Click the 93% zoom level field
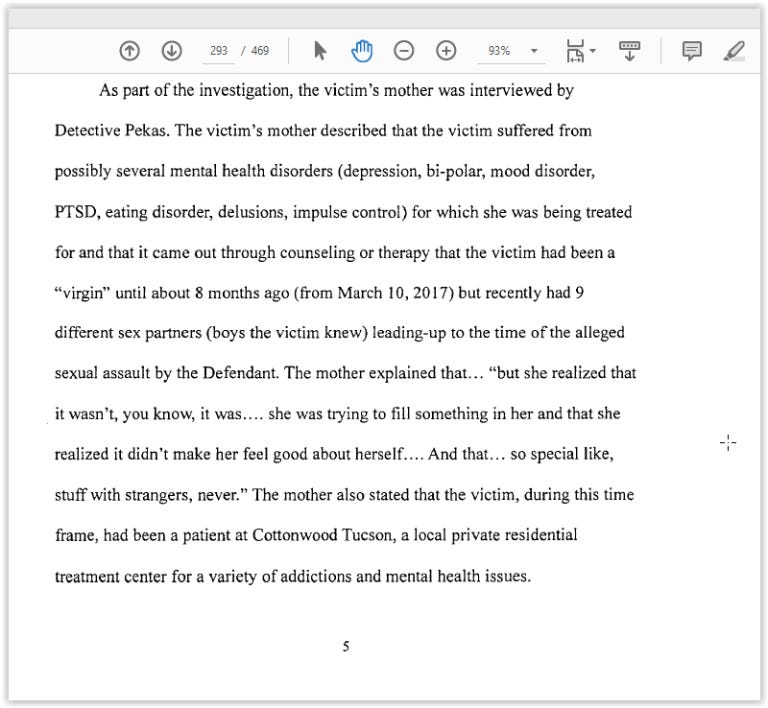 [x=499, y=51]
